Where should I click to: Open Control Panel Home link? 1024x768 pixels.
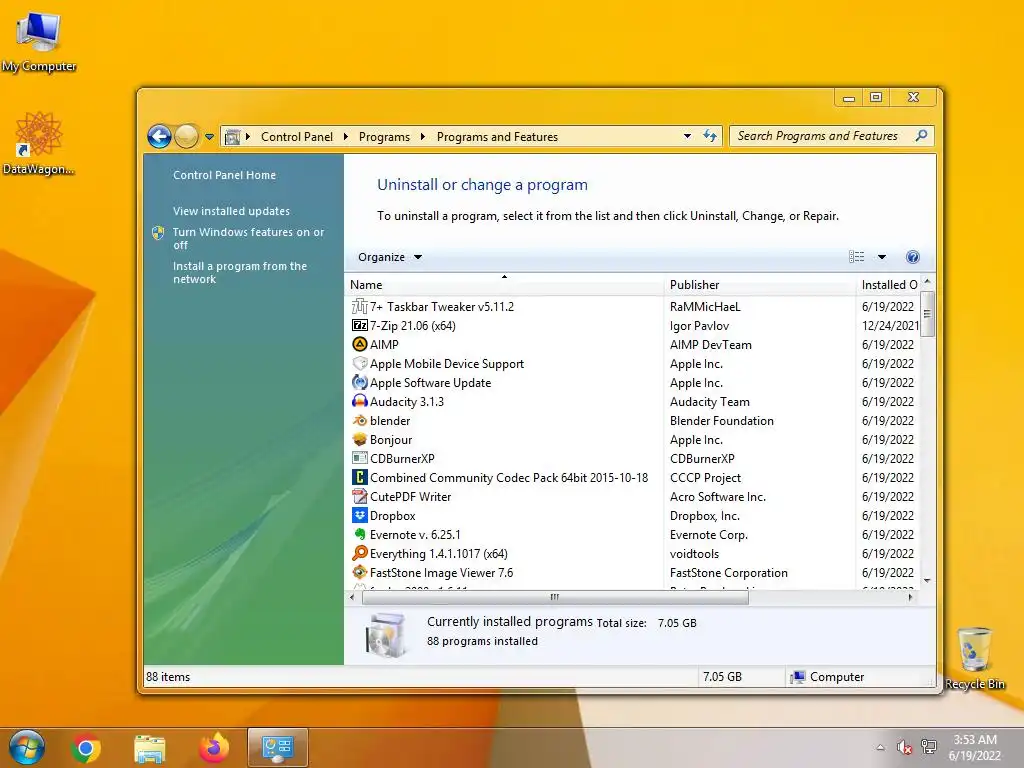click(x=224, y=175)
